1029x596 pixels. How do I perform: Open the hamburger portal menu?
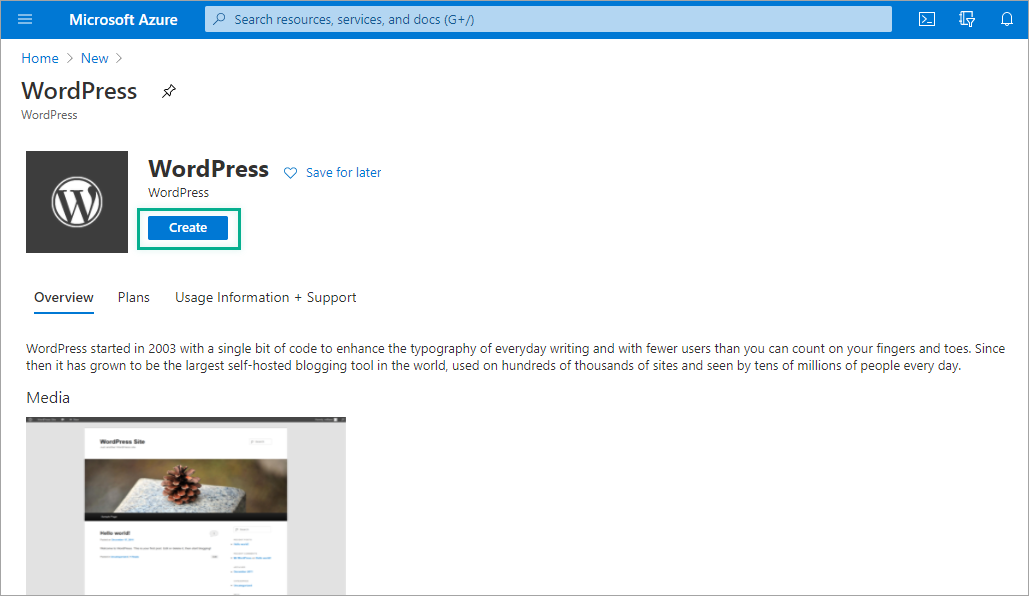(x=25, y=19)
